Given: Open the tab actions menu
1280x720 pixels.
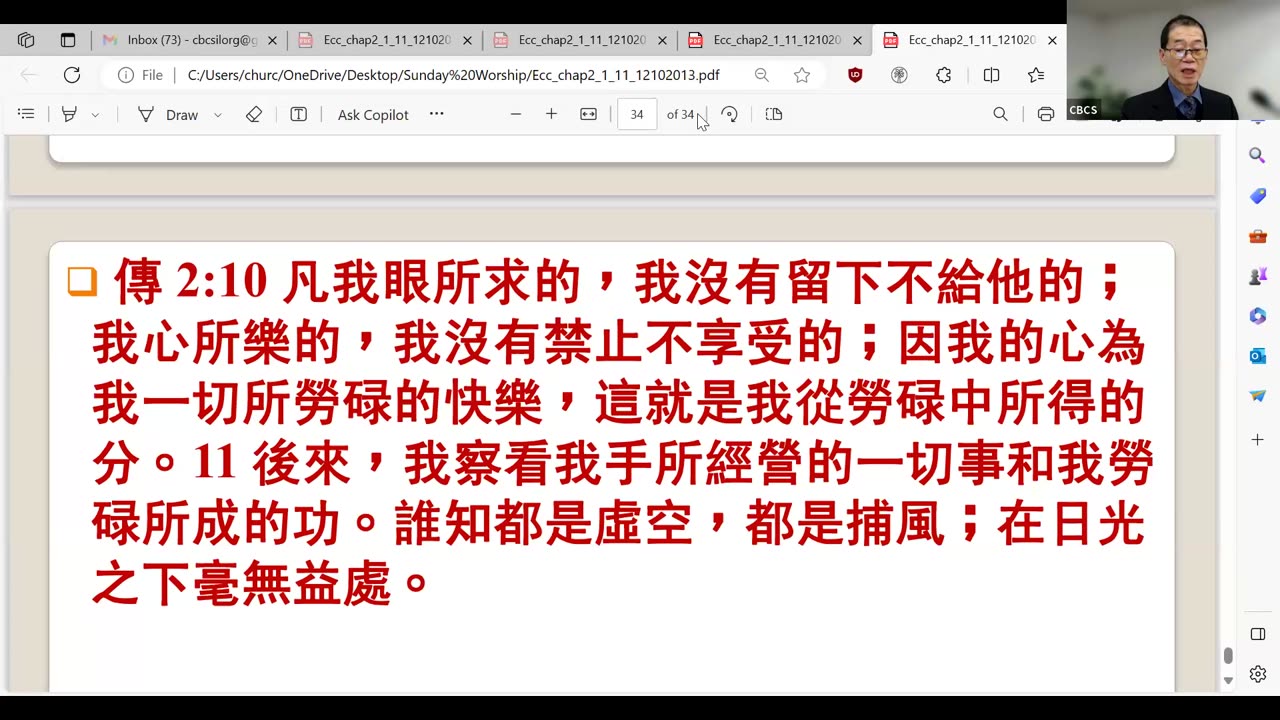Looking at the screenshot, I should tap(68, 40).
